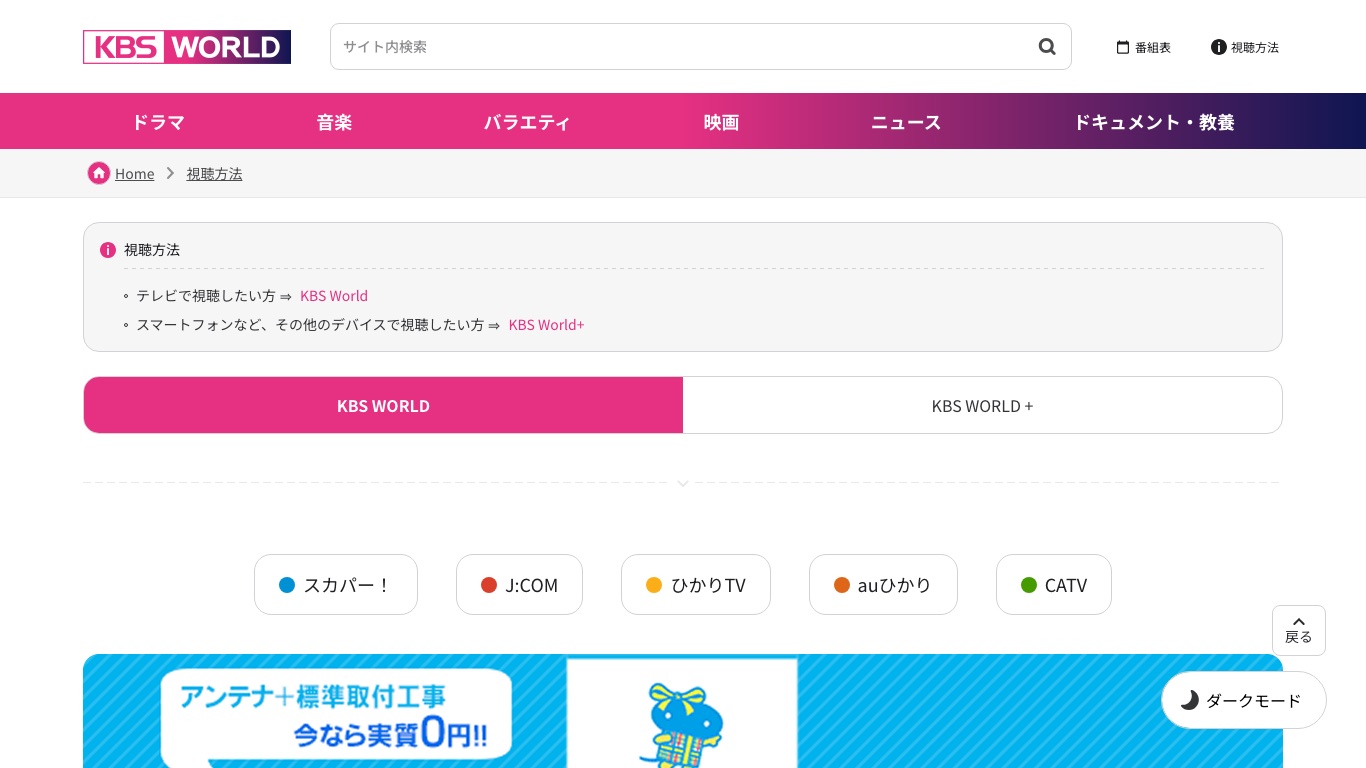Click the 視聴方法 breadcrumb link
Screen dimensions: 1366x768
214,174
